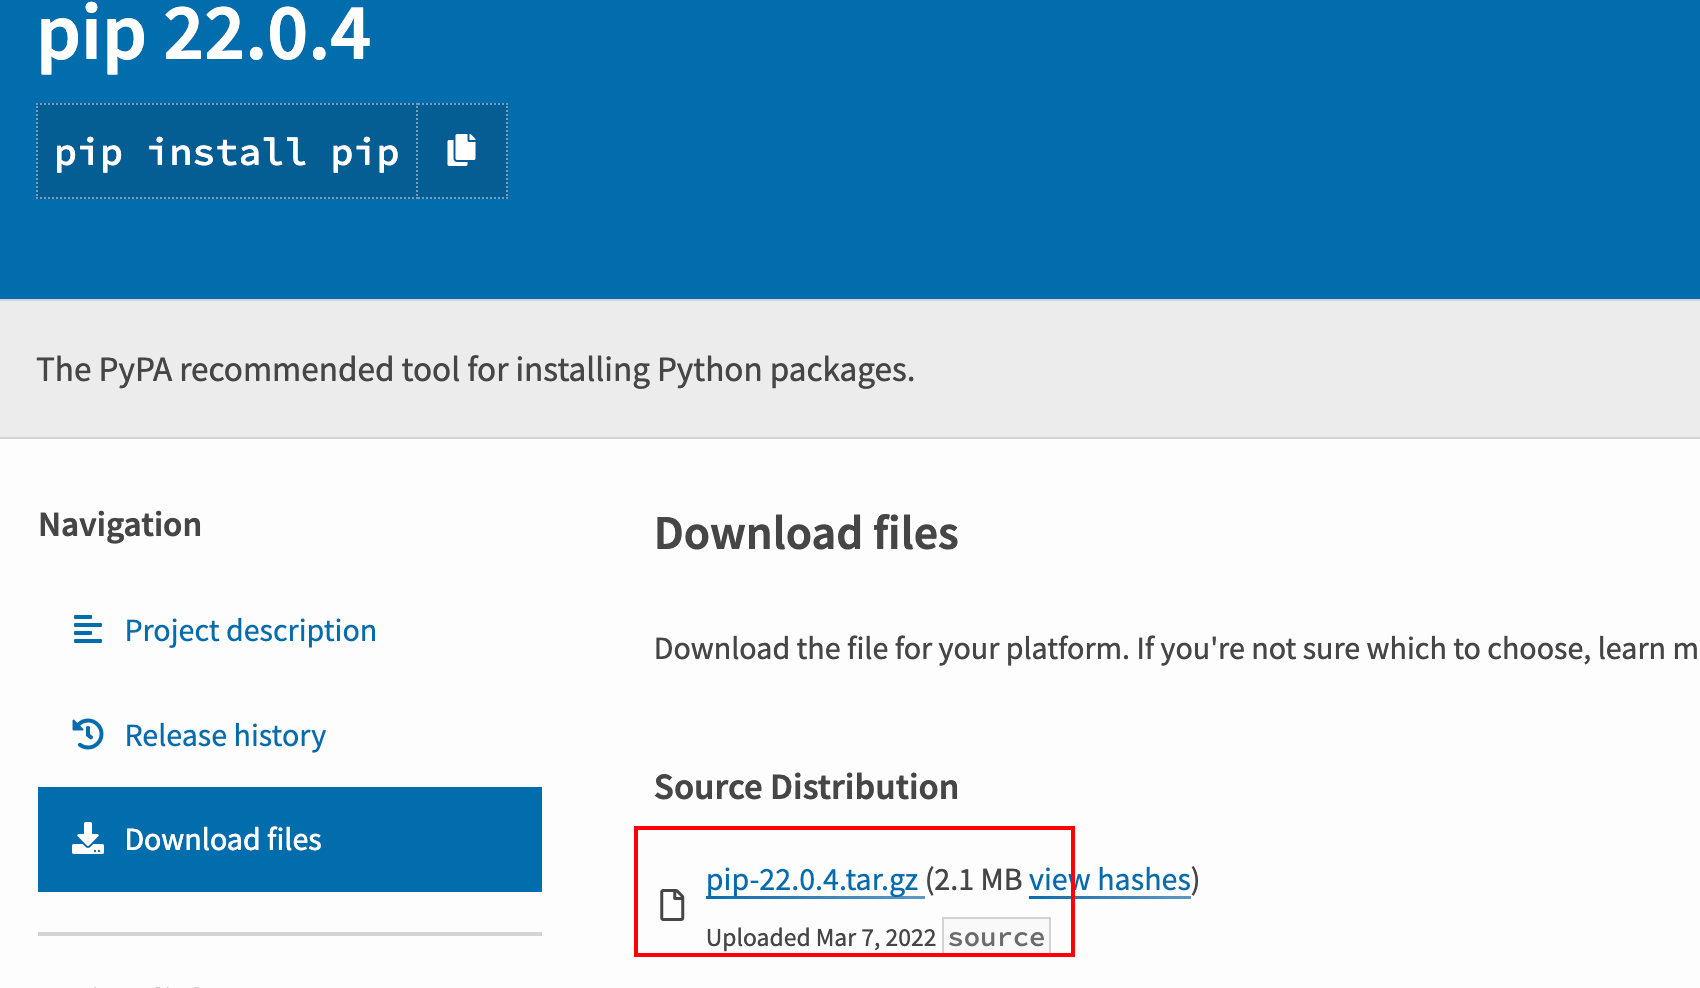Download the pip-22.0.4.tar.gz source file
The height and width of the screenshot is (988, 1700).
812,880
